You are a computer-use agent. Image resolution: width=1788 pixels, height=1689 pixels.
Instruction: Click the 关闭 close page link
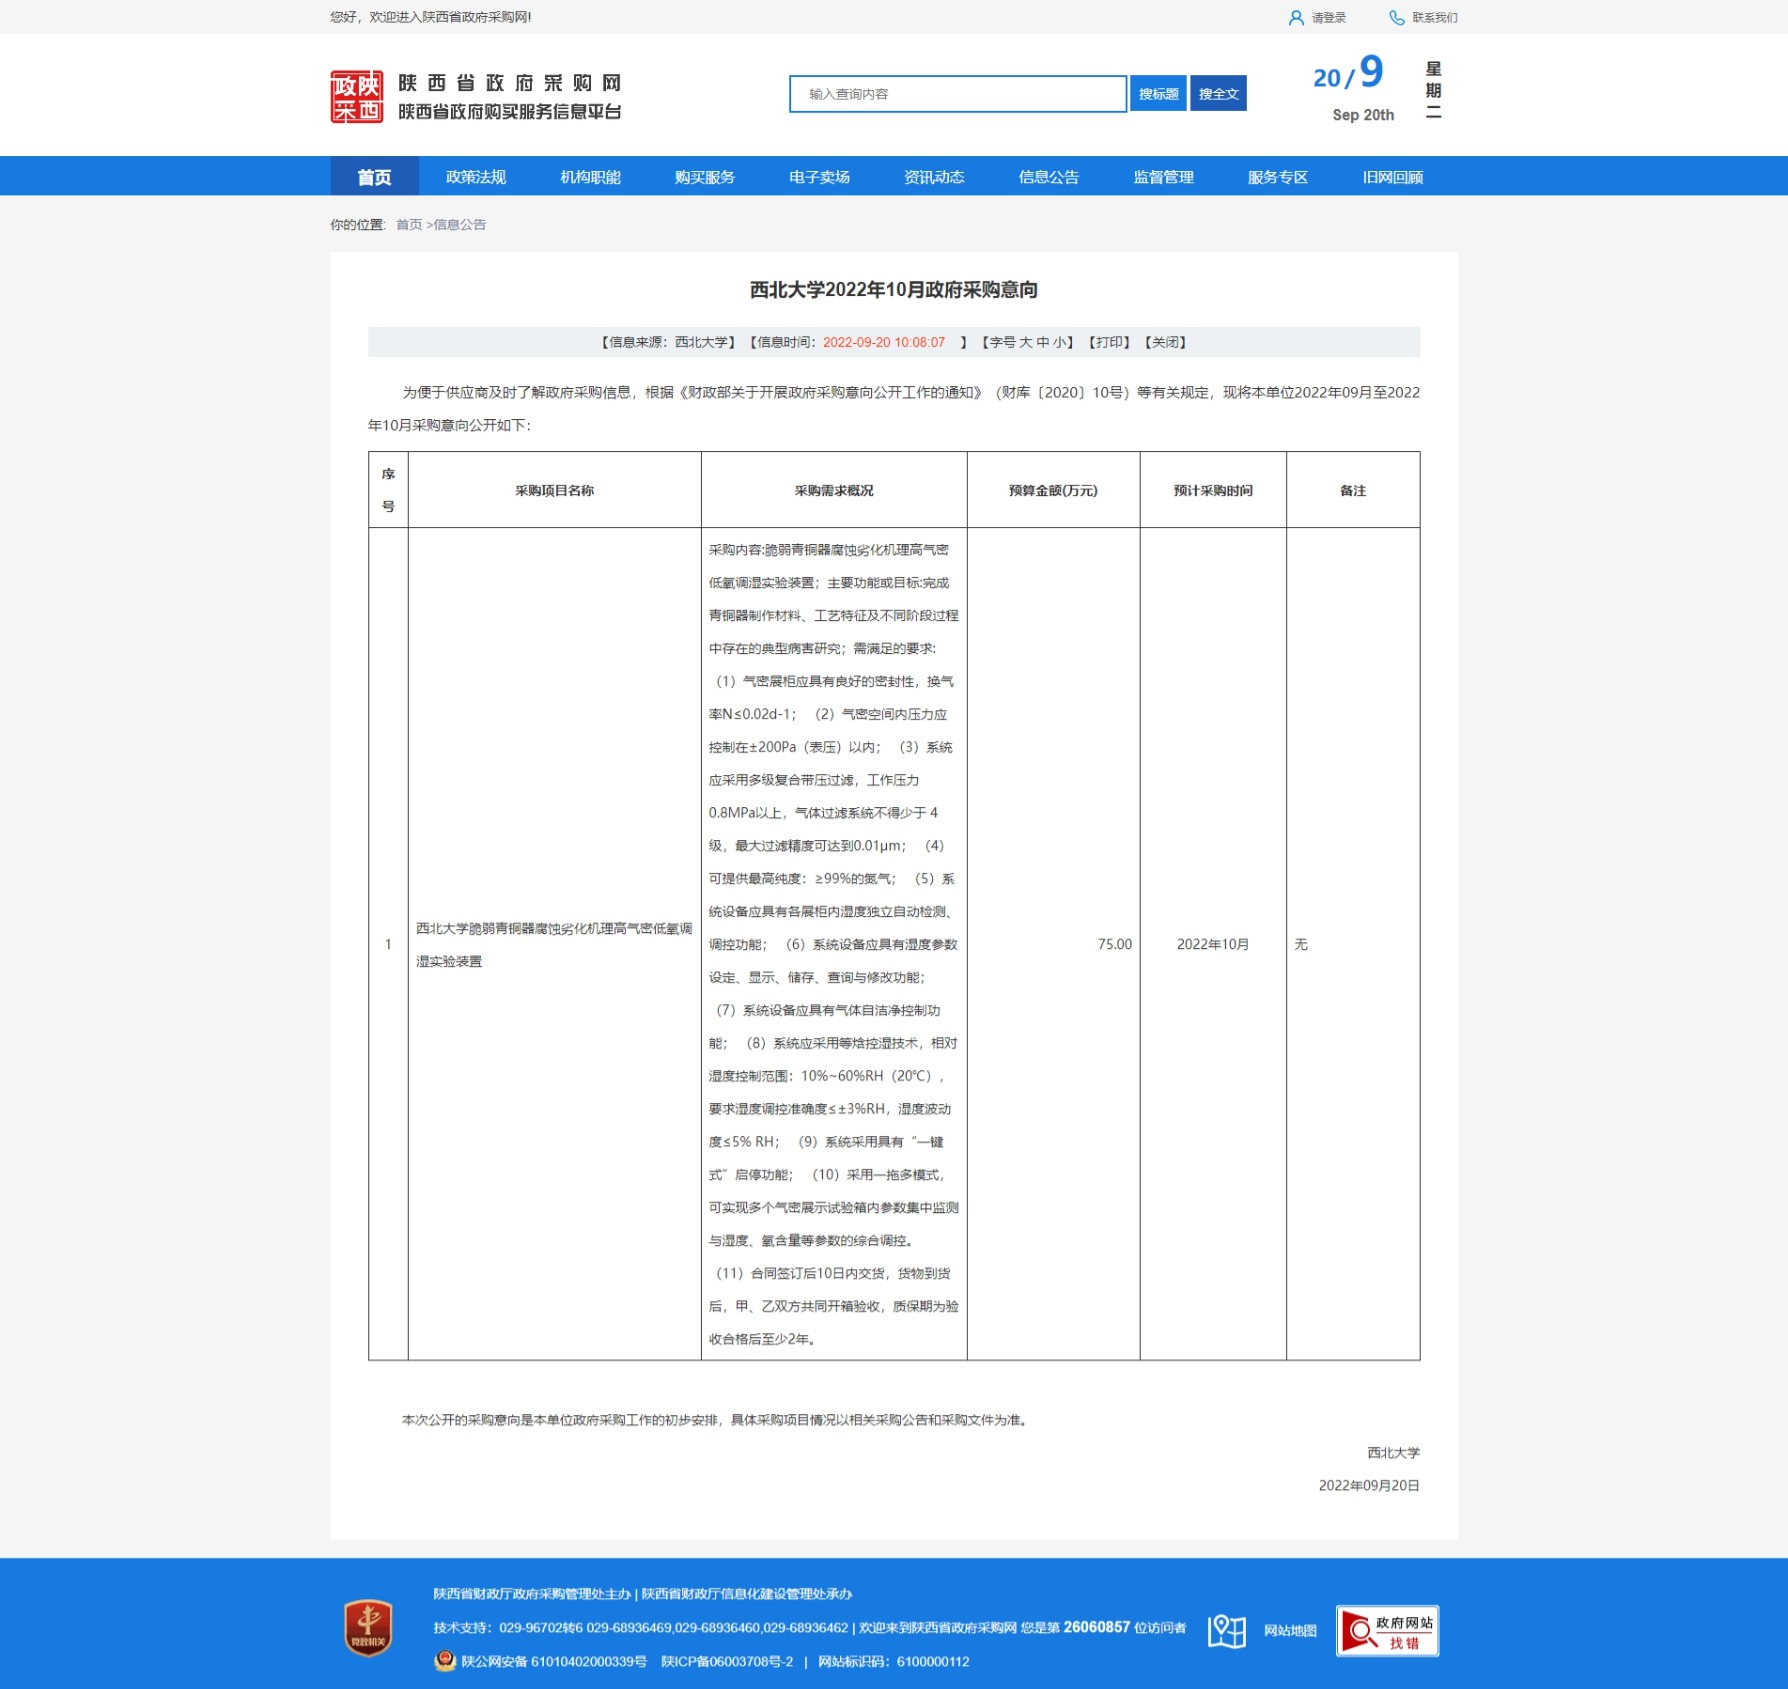pos(1166,342)
